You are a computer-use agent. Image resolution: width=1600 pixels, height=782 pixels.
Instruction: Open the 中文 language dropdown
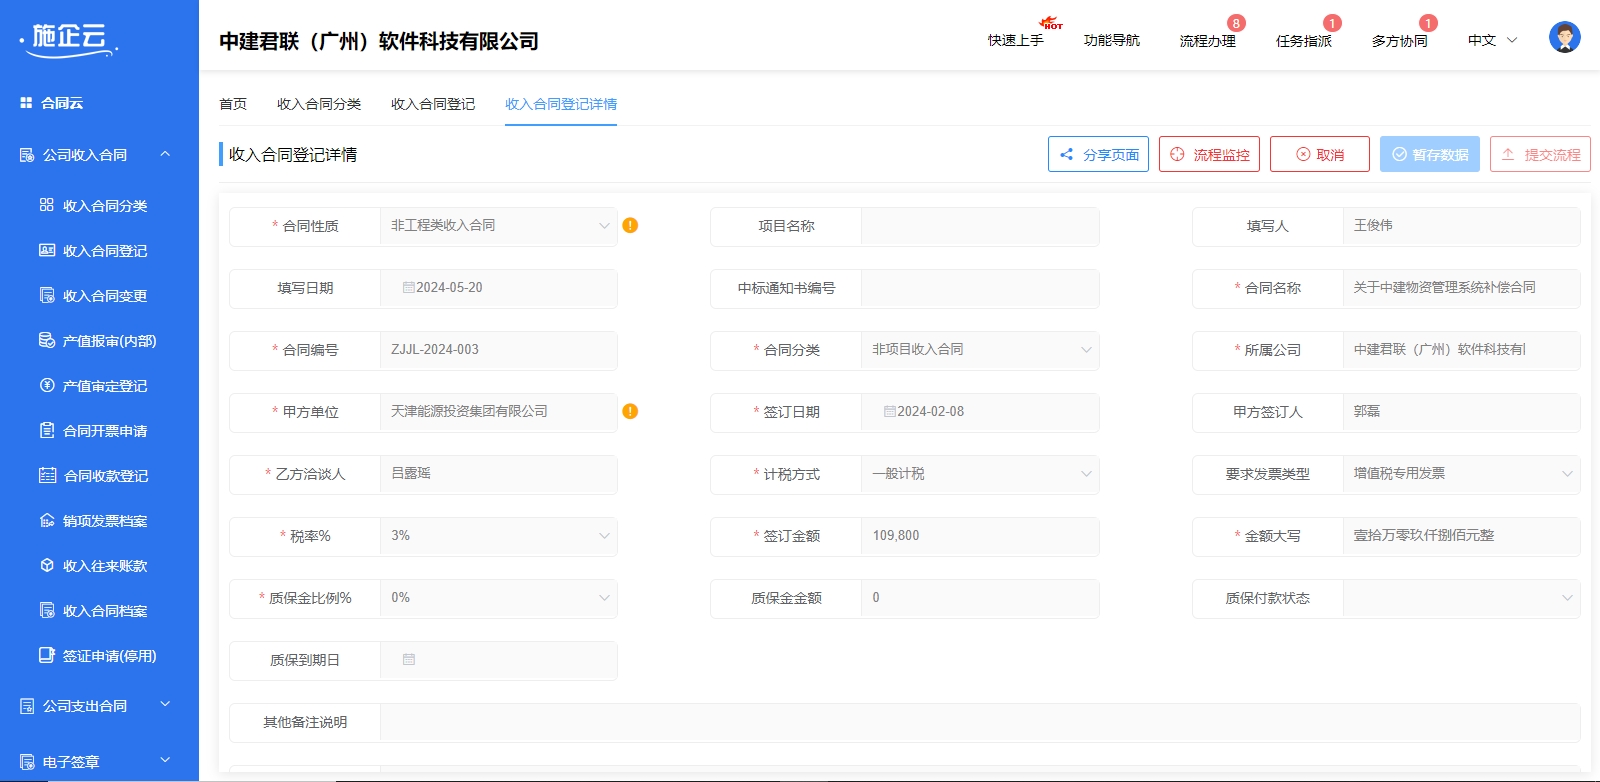tap(1492, 40)
